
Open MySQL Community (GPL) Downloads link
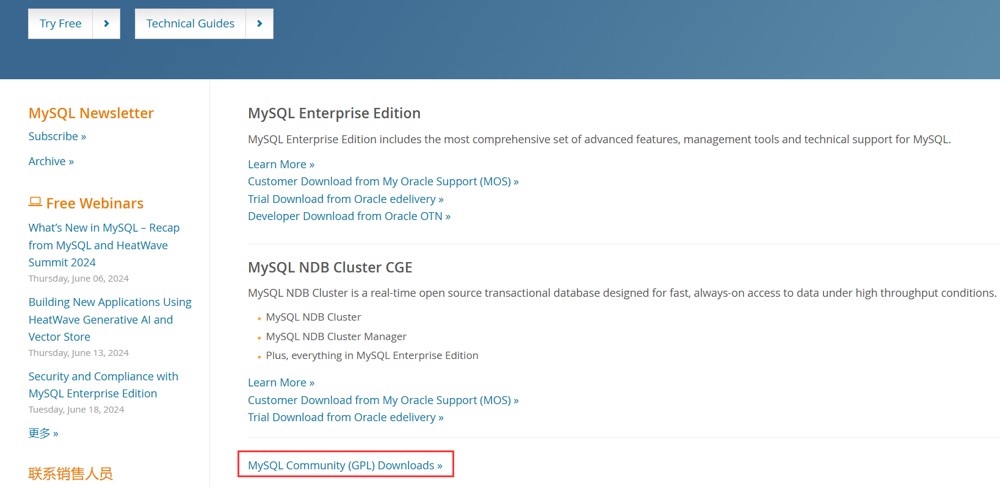[x=345, y=465]
